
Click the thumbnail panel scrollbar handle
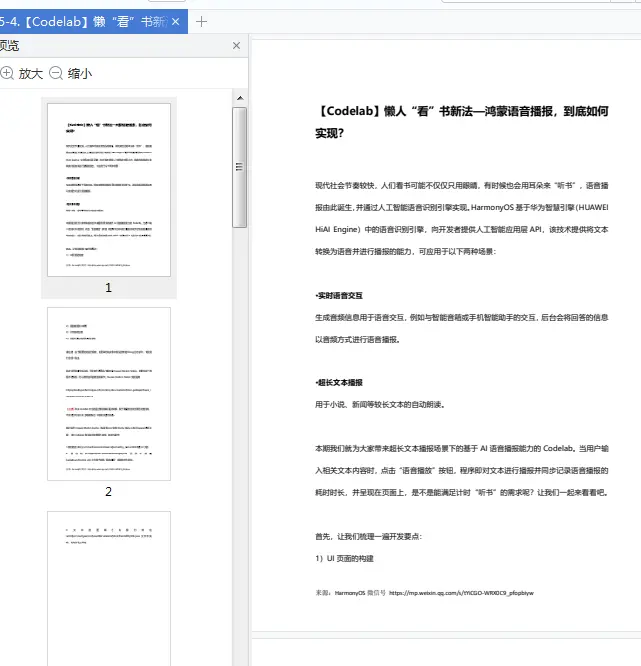pyautogui.click(x=240, y=167)
